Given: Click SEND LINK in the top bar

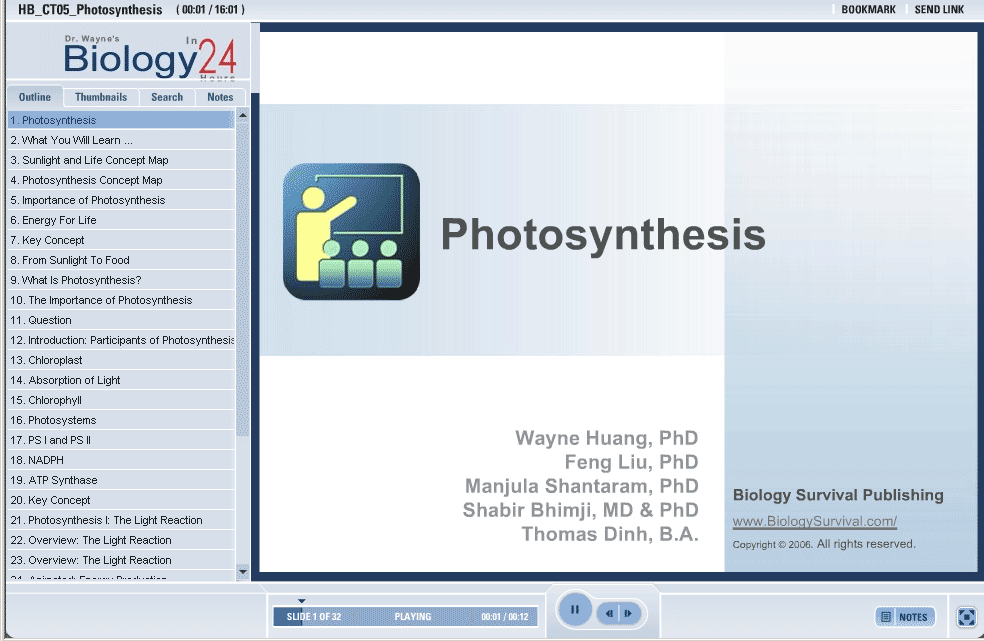Looking at the screenshot, I should [x=939, y=10].
